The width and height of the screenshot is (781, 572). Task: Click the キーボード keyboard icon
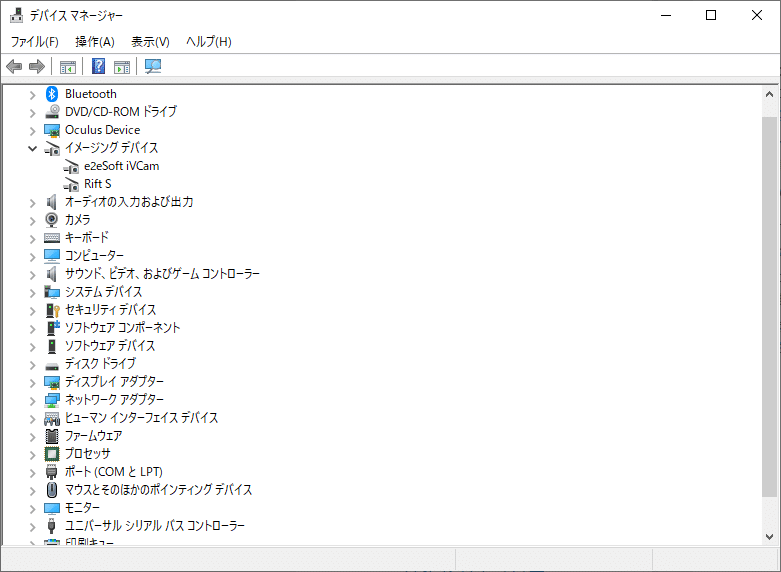pos(52,238)
